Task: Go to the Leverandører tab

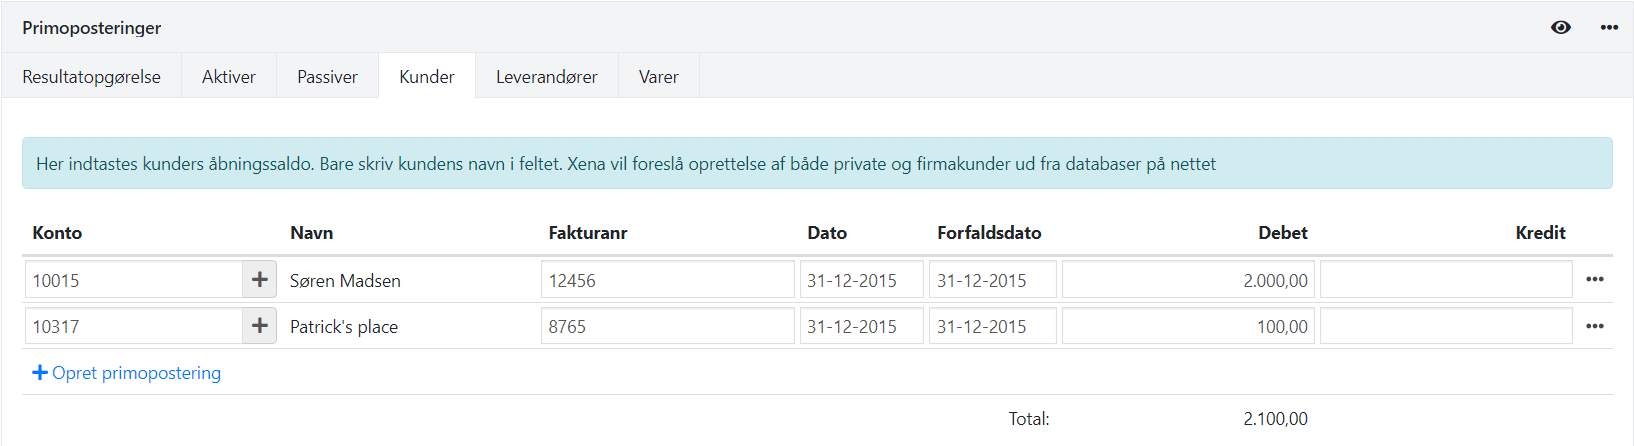Action: [546, 77]
